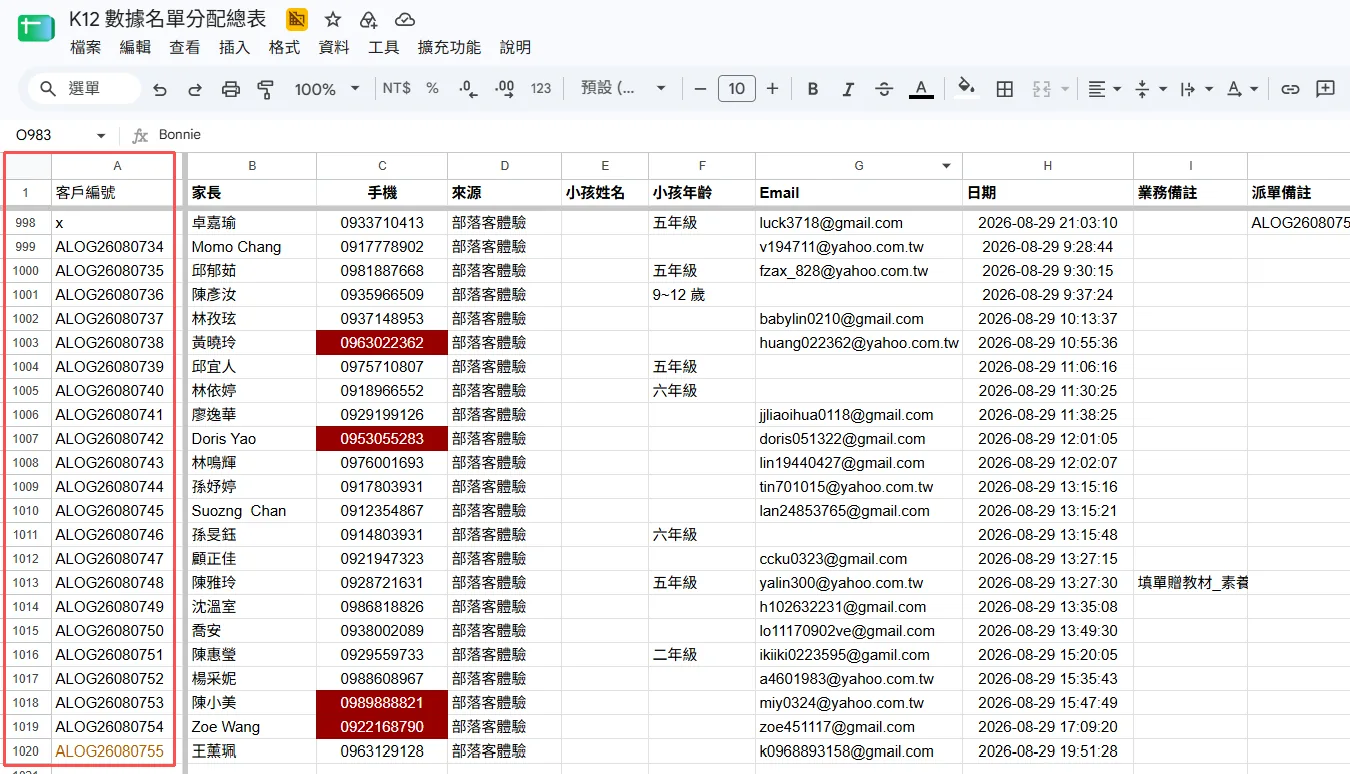1350x774 pixels.
Task: Open the 資料 menu
Action: (x=334, y=47)
